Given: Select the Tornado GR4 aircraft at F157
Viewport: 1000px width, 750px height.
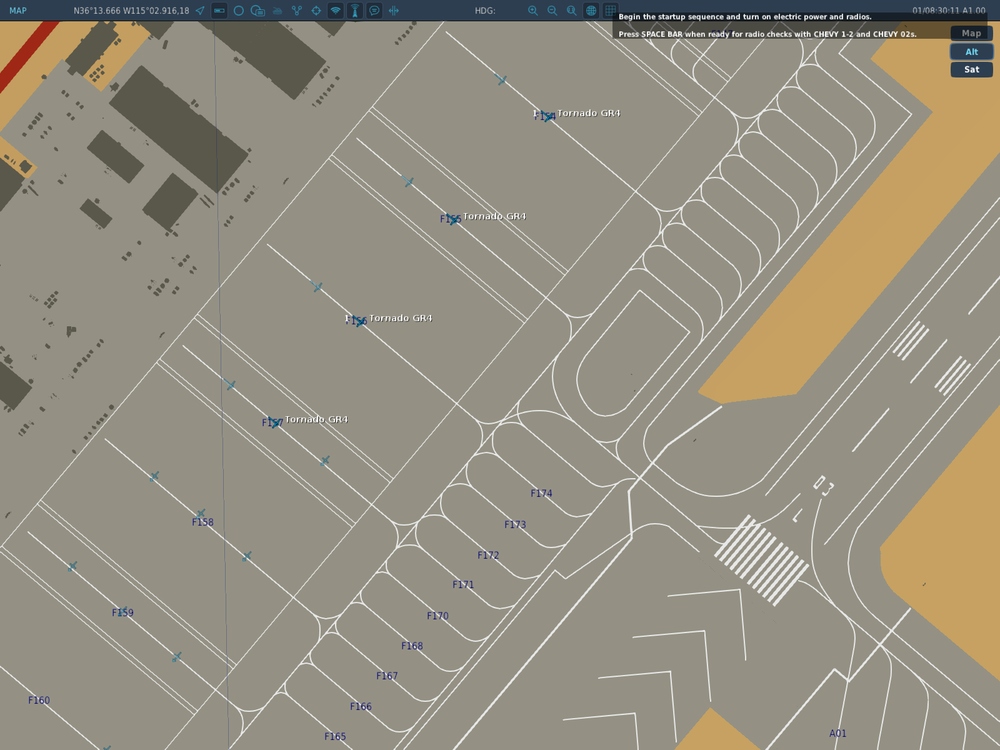Looking at the screenshot, I should click(x=274, y=422).
